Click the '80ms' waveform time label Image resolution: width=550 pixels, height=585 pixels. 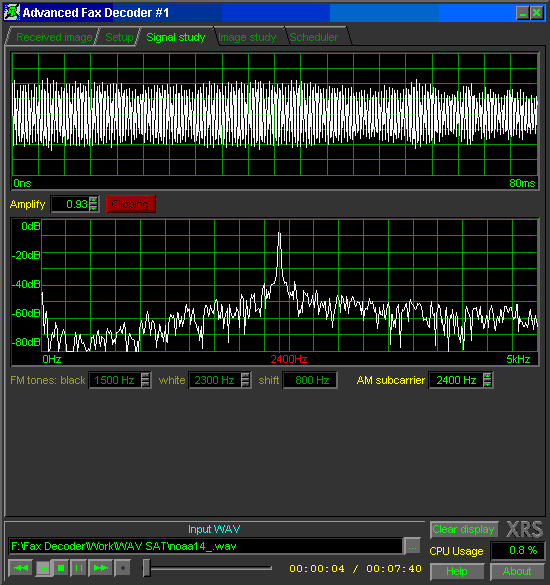[522, 183]
